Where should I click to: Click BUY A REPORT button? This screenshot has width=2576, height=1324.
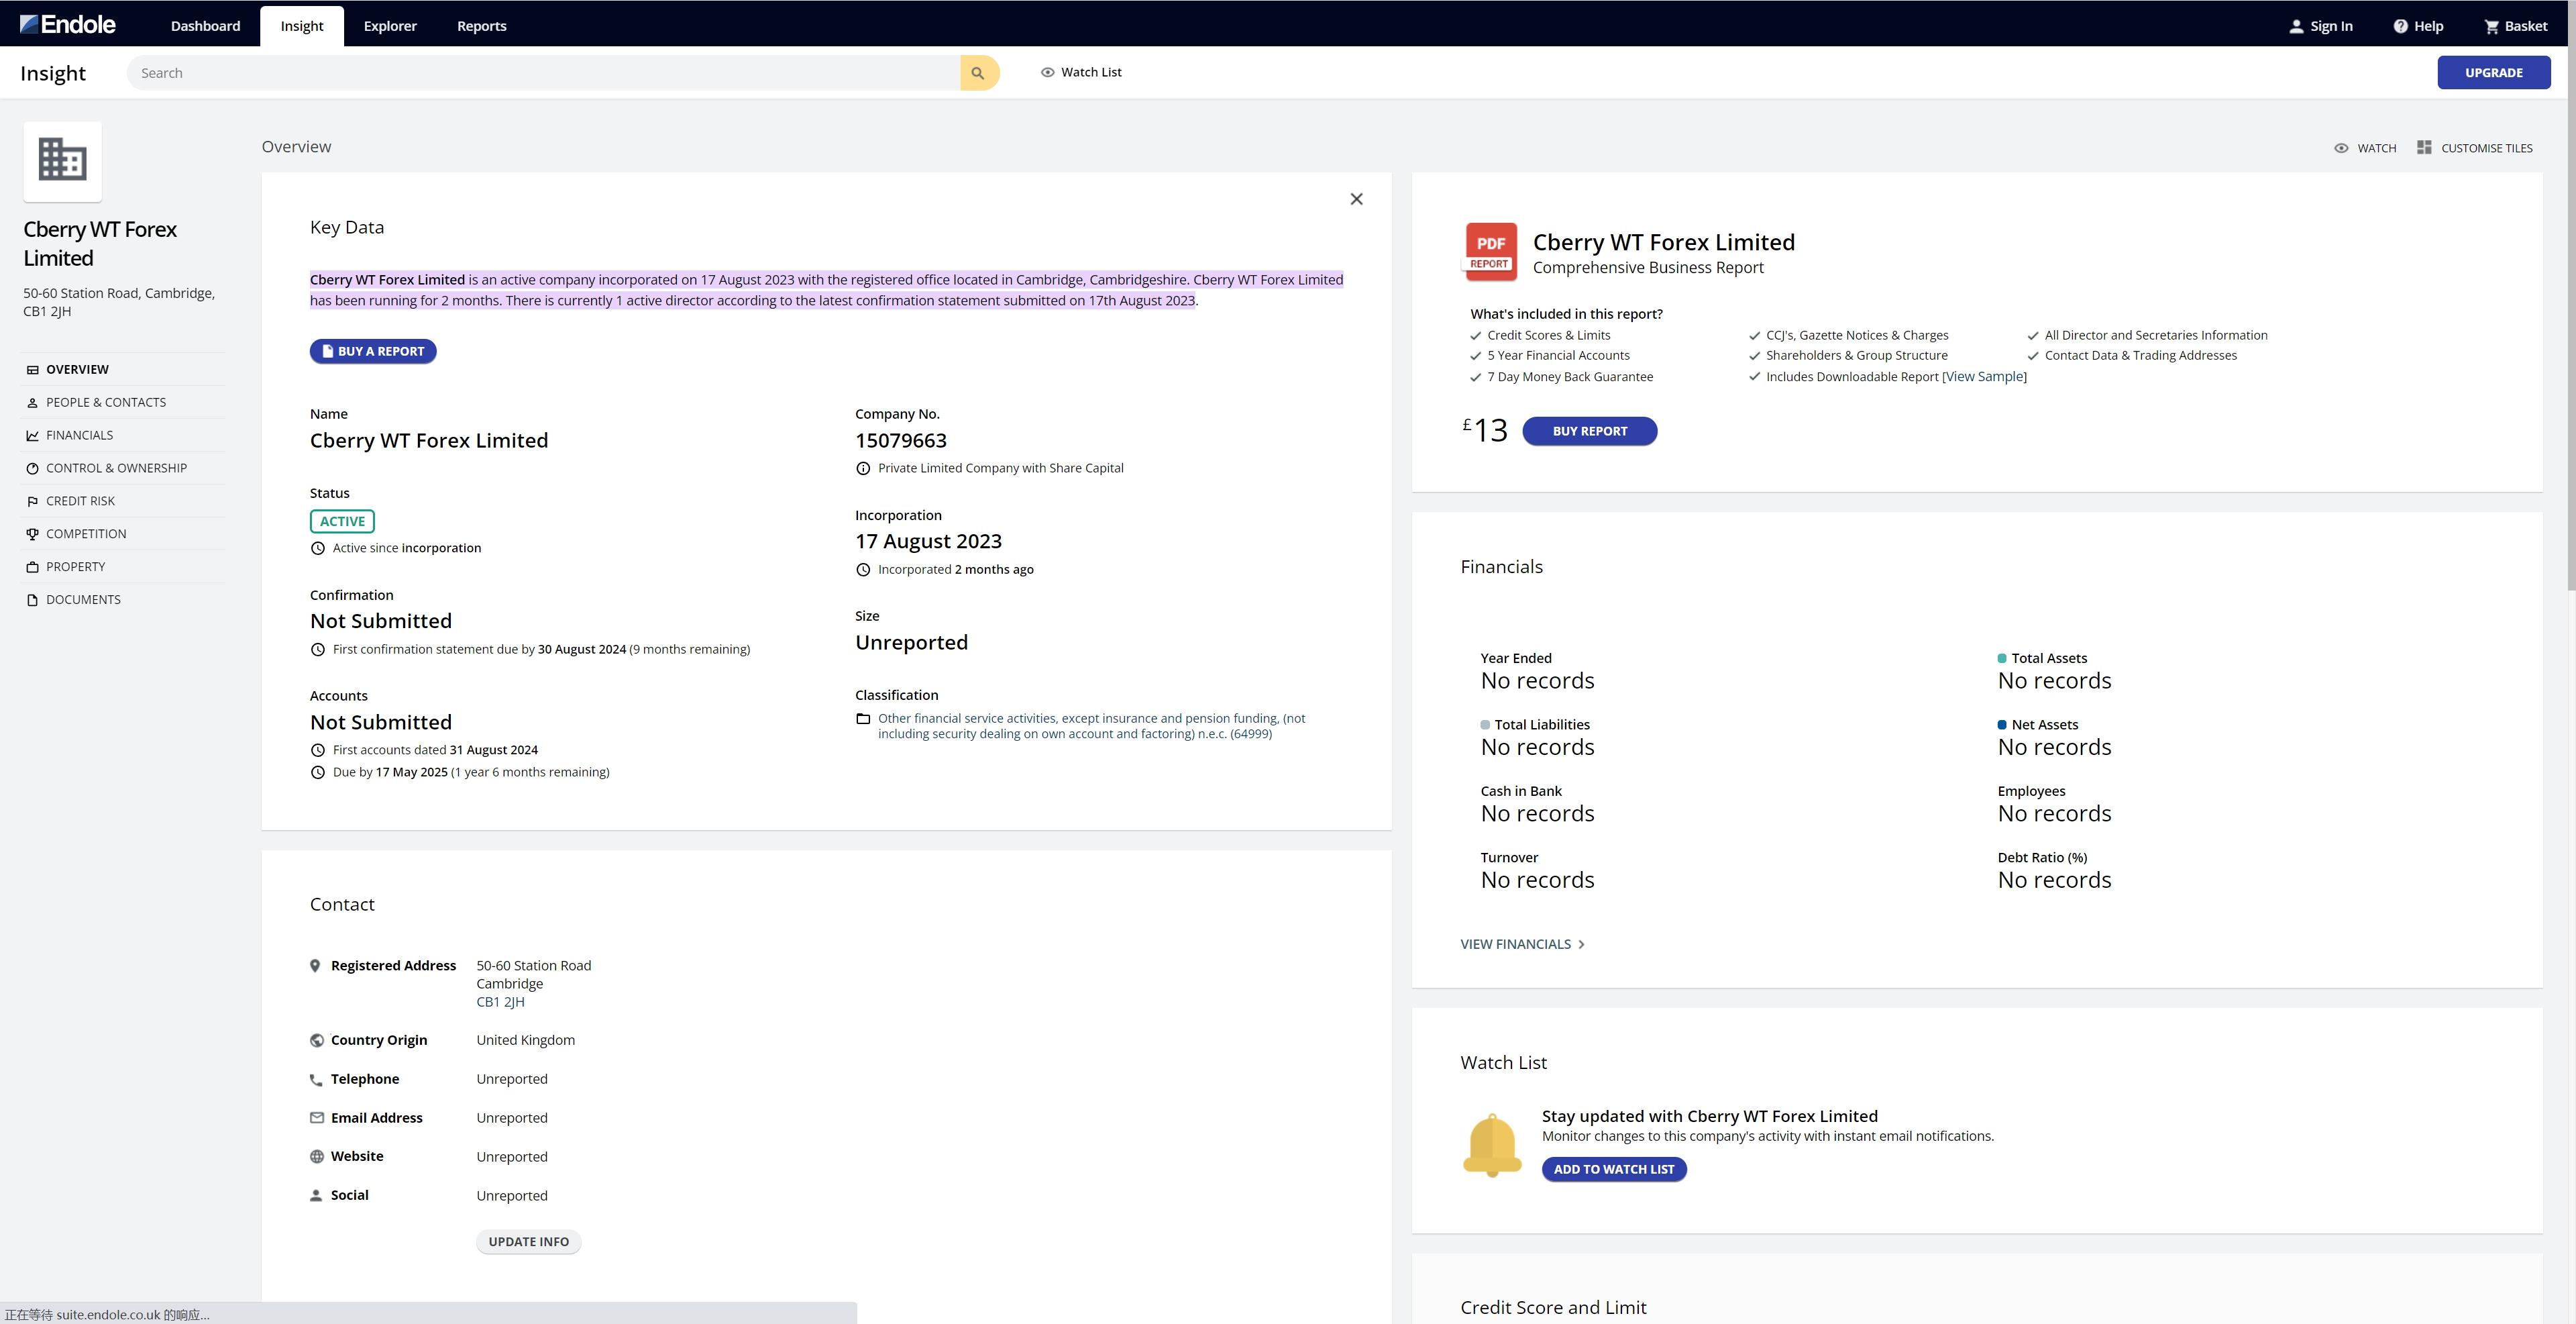pos(373,351)
